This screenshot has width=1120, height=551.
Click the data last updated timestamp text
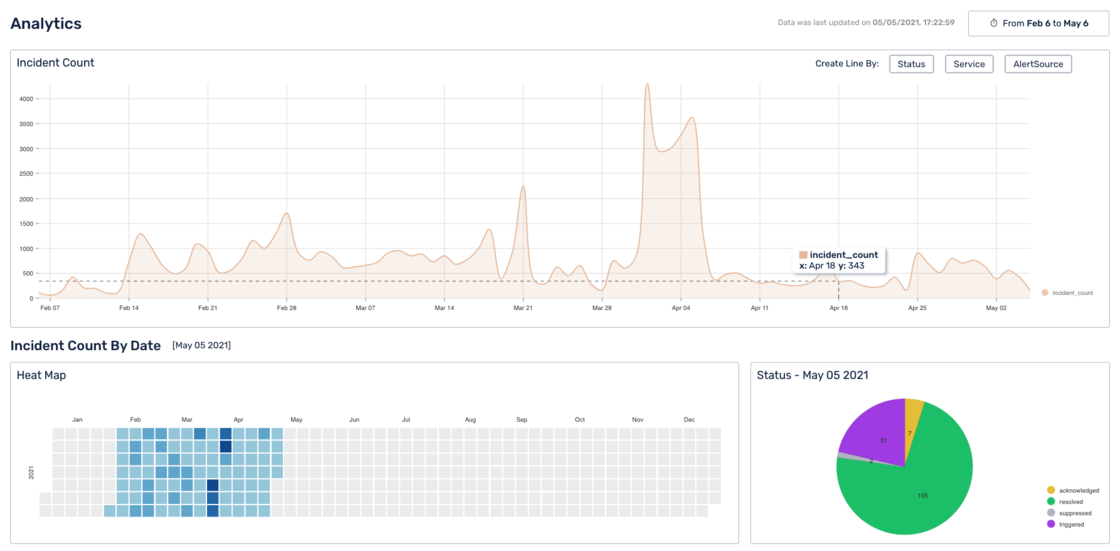coord(866,23)
